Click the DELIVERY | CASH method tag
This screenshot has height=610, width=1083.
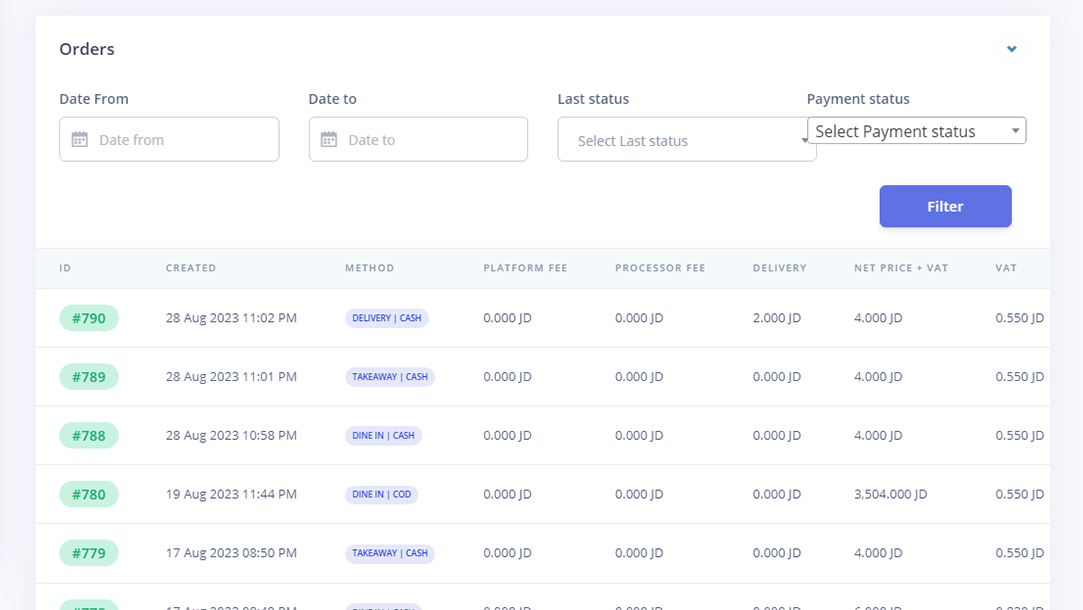387,318
